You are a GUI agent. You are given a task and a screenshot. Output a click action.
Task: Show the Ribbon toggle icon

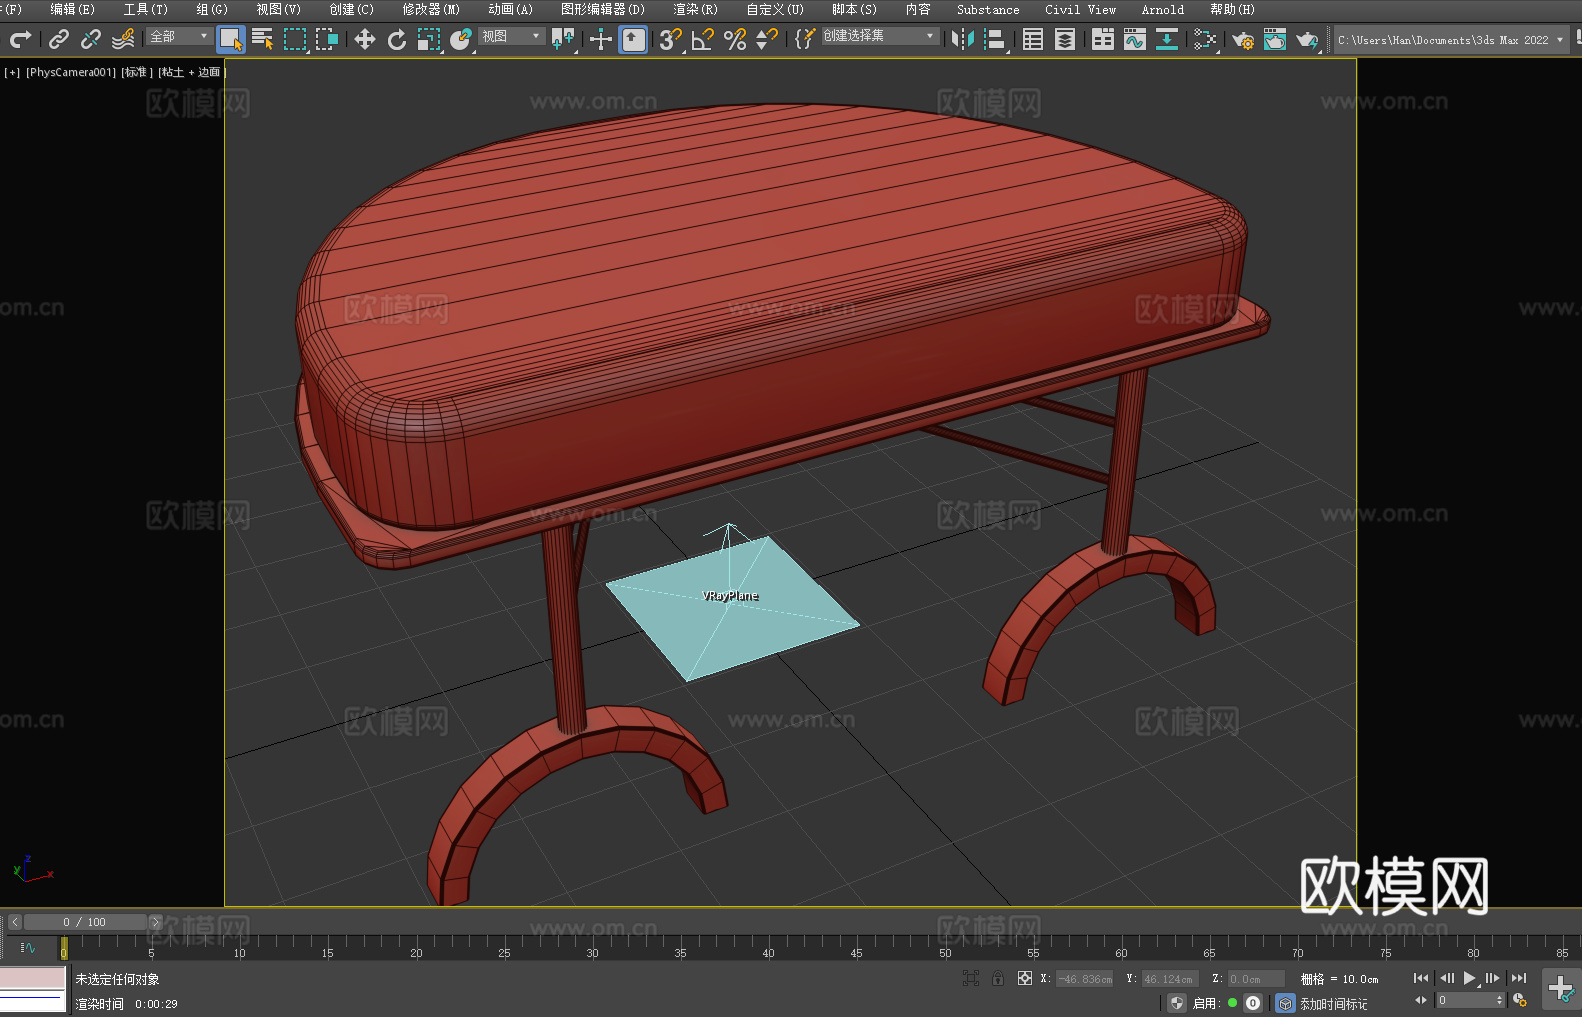coord(1103,39)
